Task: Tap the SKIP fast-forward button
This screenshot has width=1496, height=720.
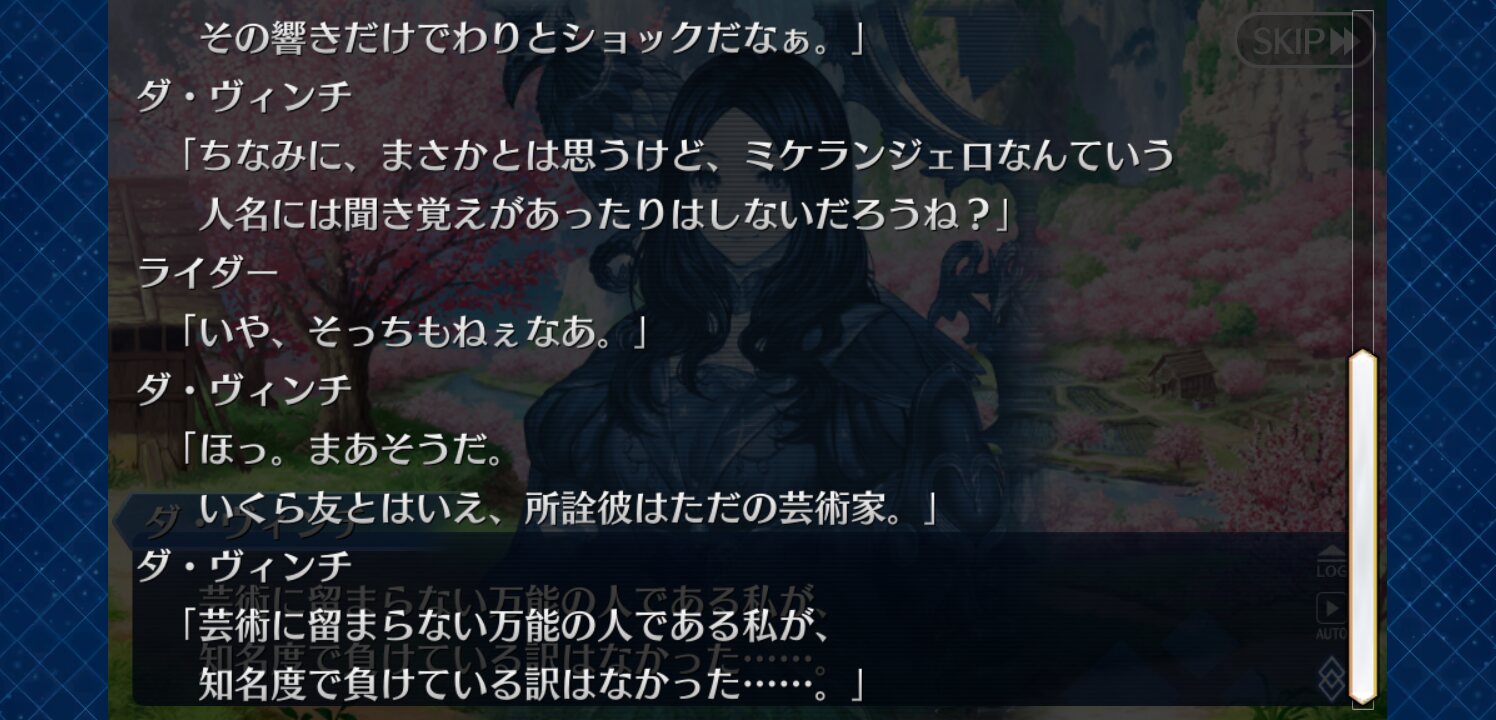Action: [1304, 40]
